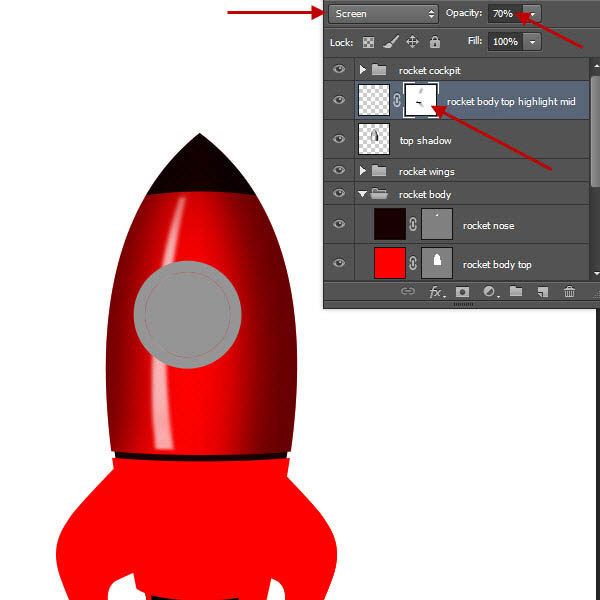The image size is (600, 600).
Task: Click the new group folder icon
Action: pos(516,292)
